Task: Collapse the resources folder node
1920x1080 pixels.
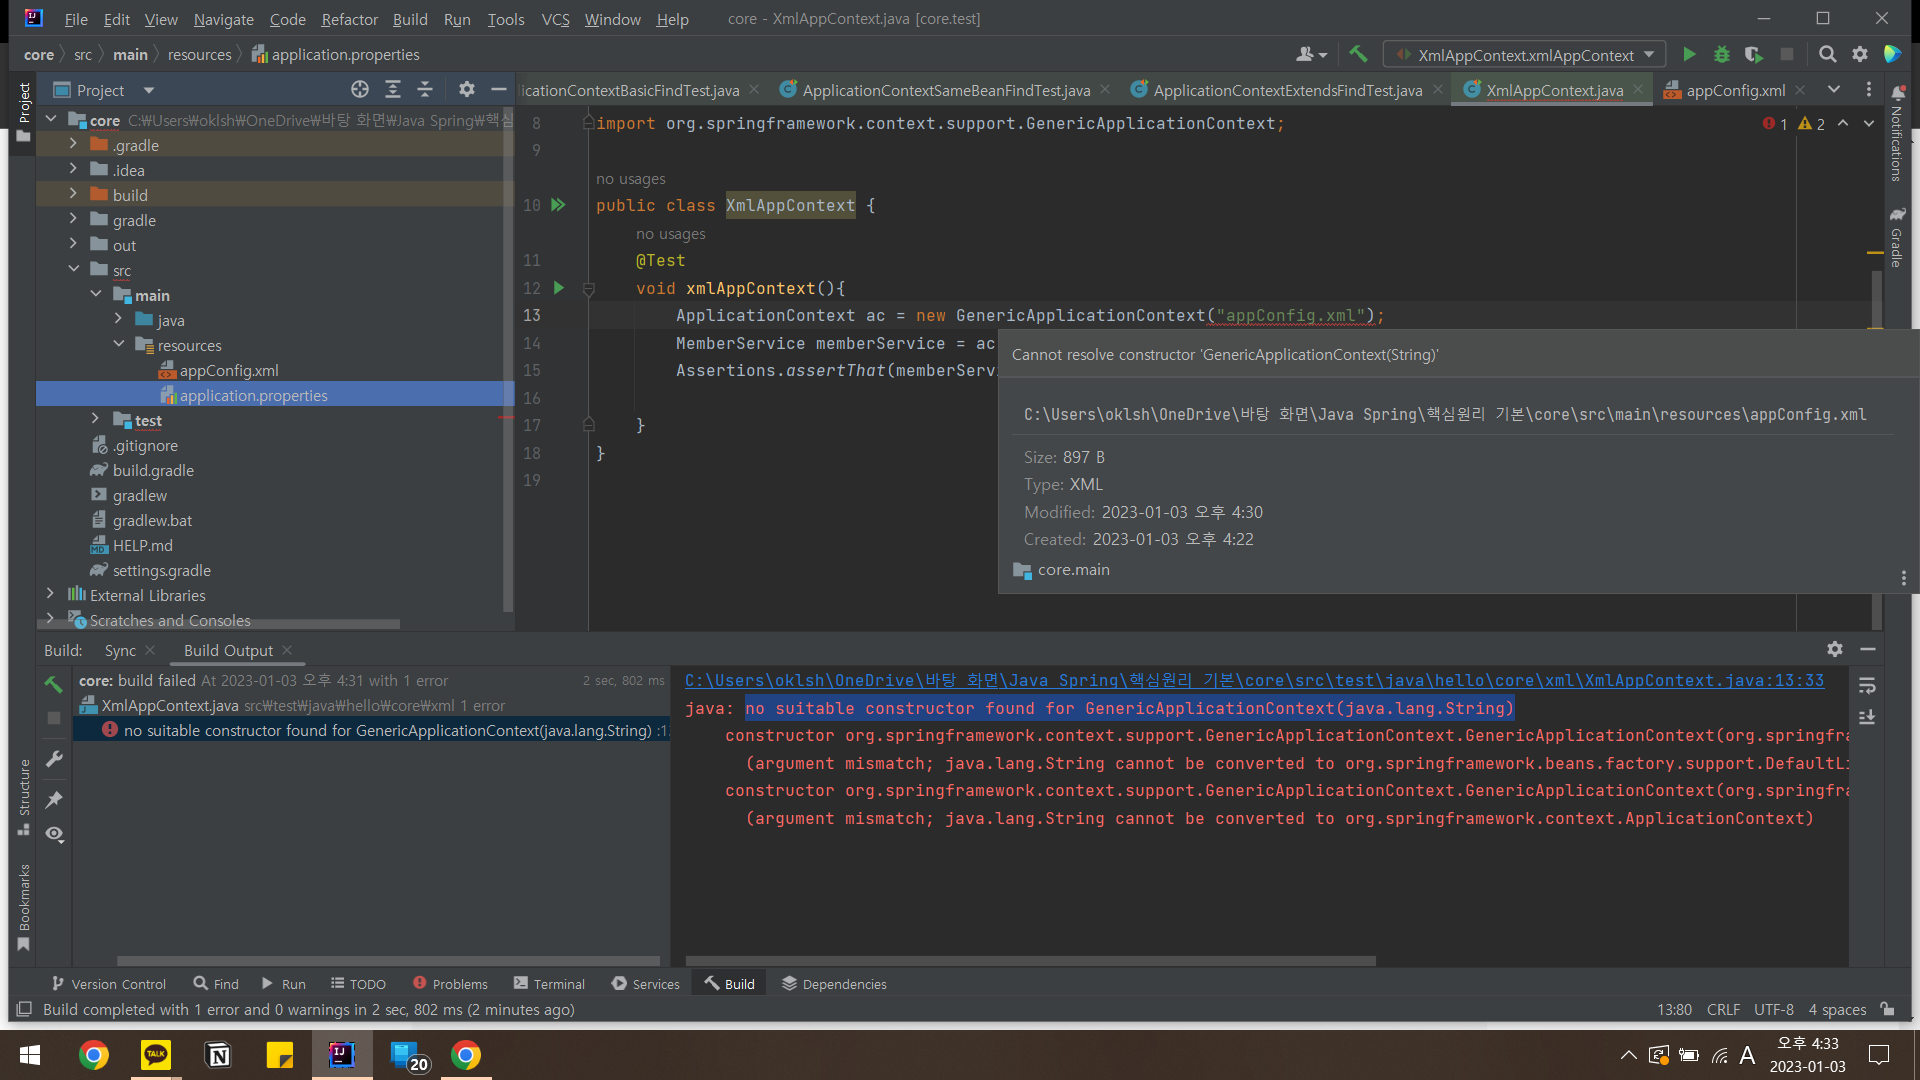Action: pos(119,345)
